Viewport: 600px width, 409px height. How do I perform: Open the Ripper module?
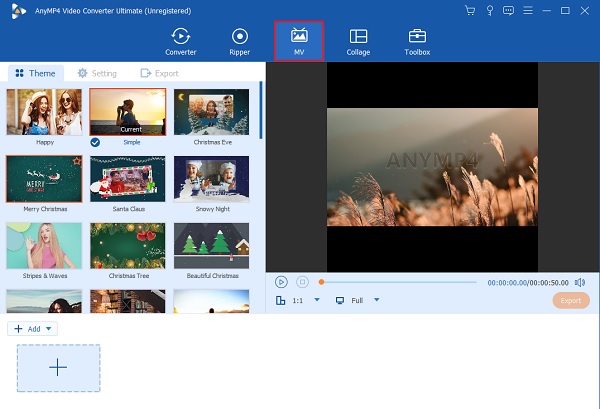pyautogui.click(x=240, y=41)
